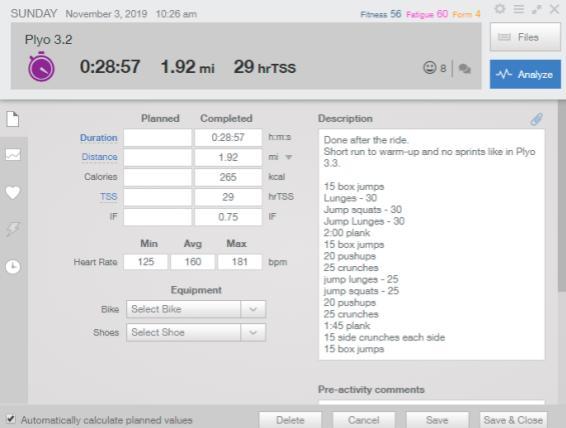Click the Select Bike chevron arrow
The width and height of the screenshot is (566, 428).
coord(253,309)
